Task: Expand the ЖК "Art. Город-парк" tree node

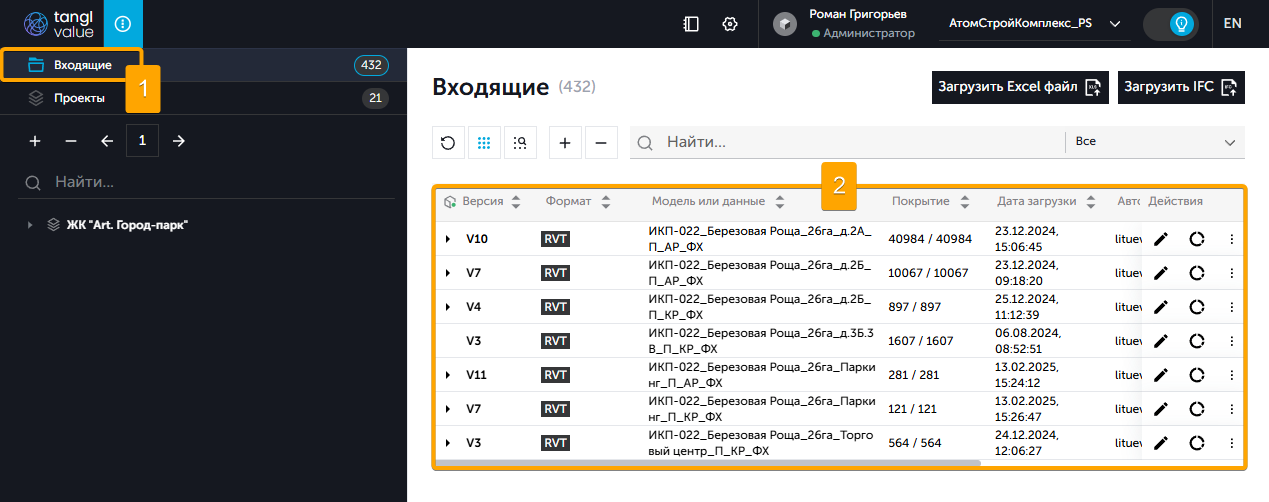Action: point(30,225)
